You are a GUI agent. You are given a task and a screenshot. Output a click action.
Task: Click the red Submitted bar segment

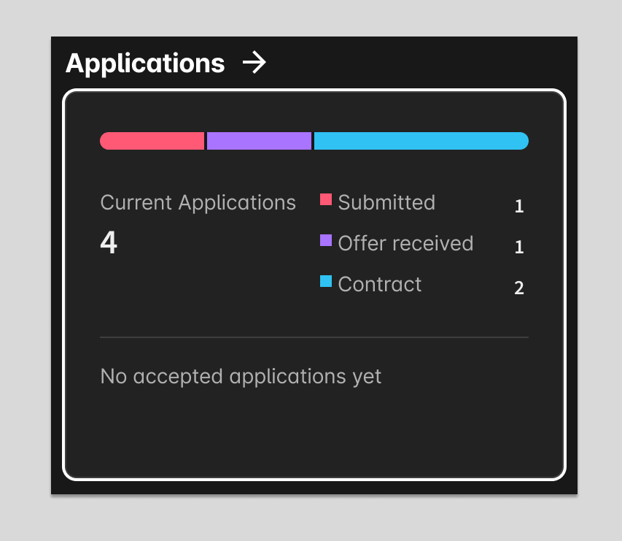point(152,141)
